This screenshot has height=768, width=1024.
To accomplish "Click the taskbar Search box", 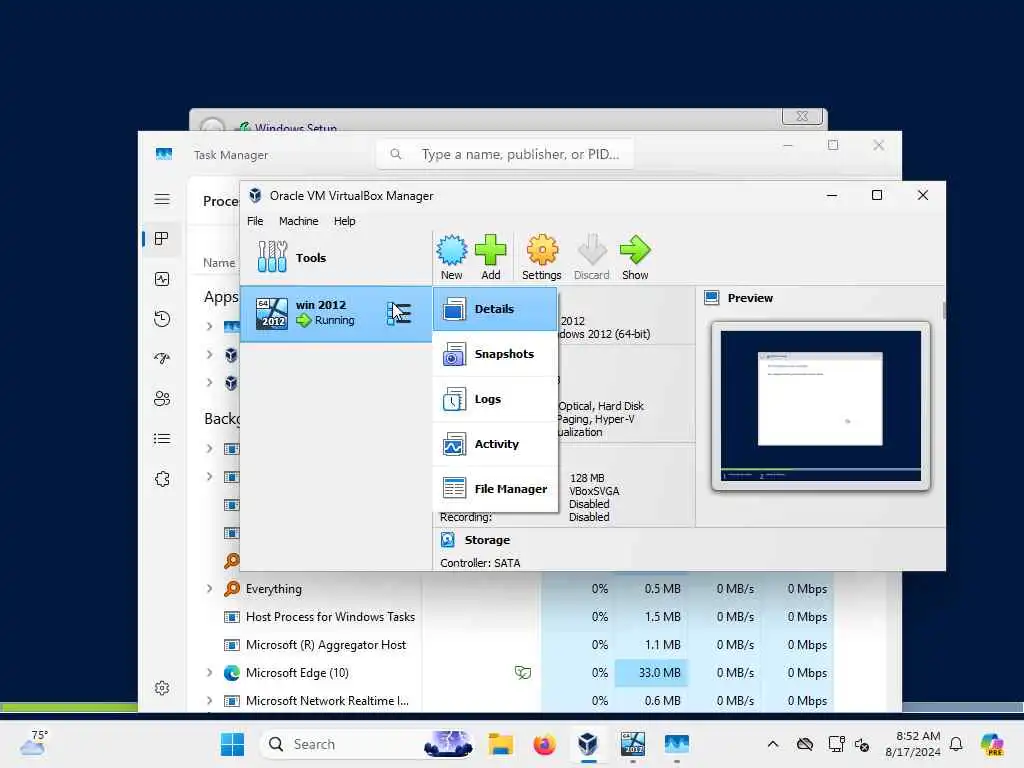I will 366,744.
